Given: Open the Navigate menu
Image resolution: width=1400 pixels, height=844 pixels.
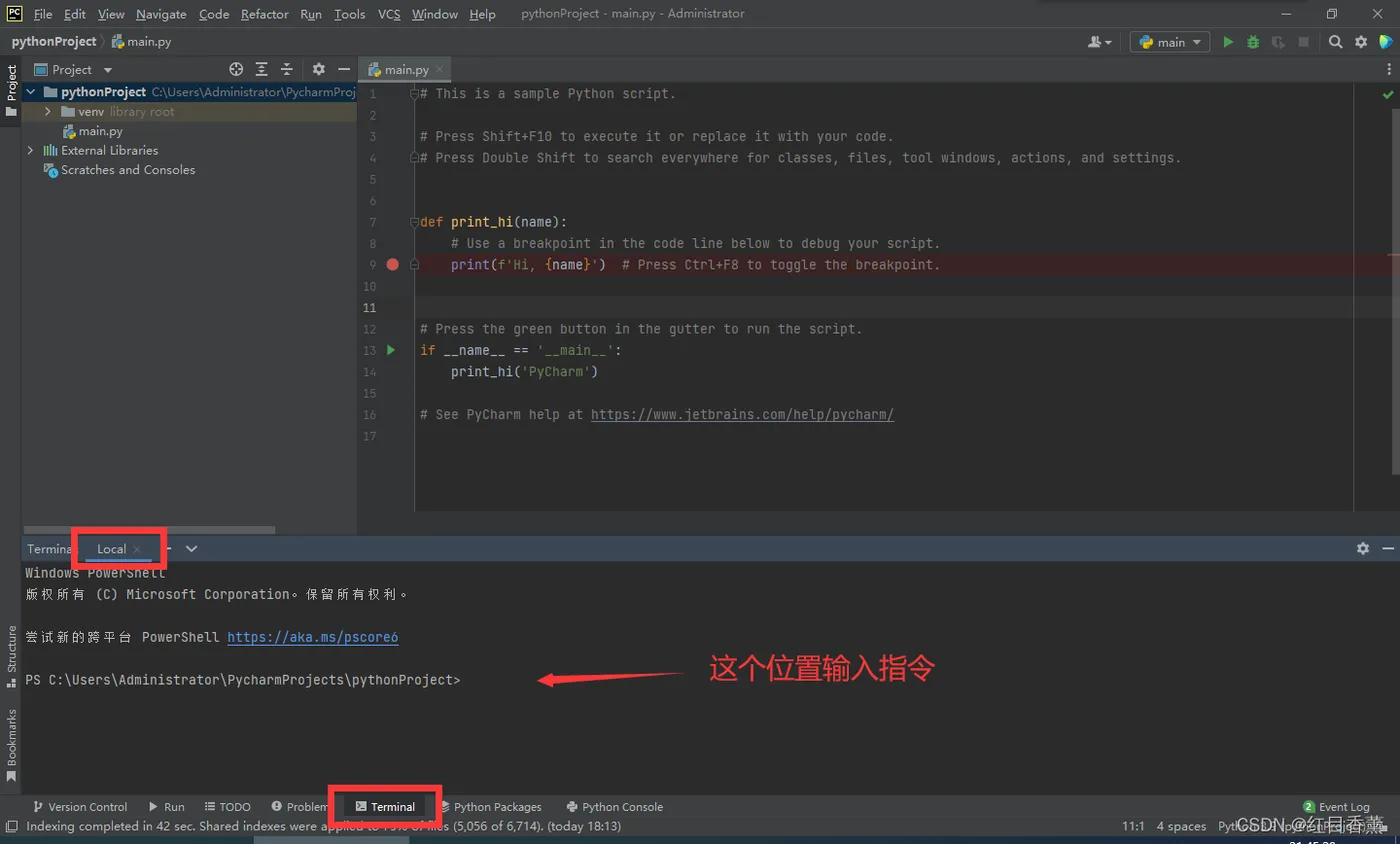Looking at the screenshot, I should pyautogui.click(x=161, y=14).
